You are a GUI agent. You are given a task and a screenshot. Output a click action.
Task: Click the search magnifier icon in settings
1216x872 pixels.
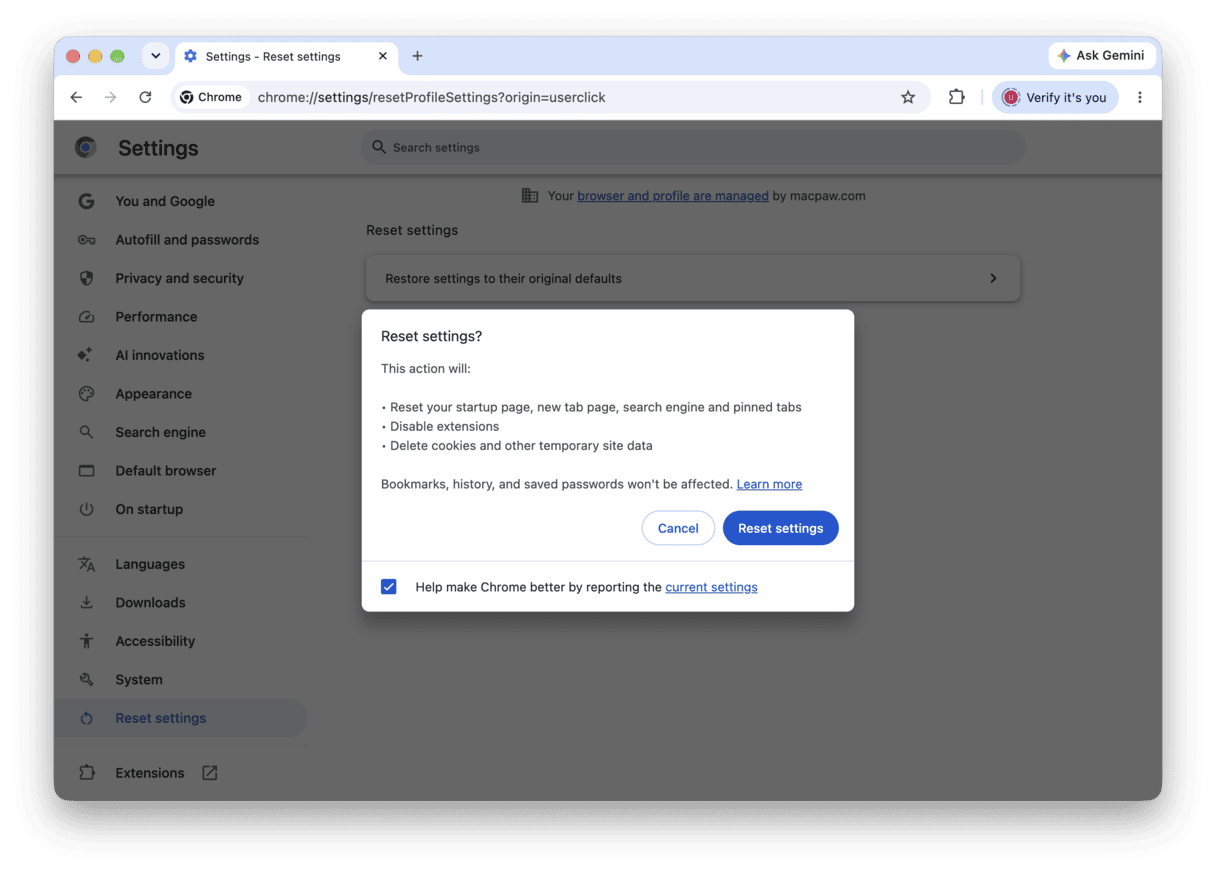pyautogui.click(x=379, y=147)
